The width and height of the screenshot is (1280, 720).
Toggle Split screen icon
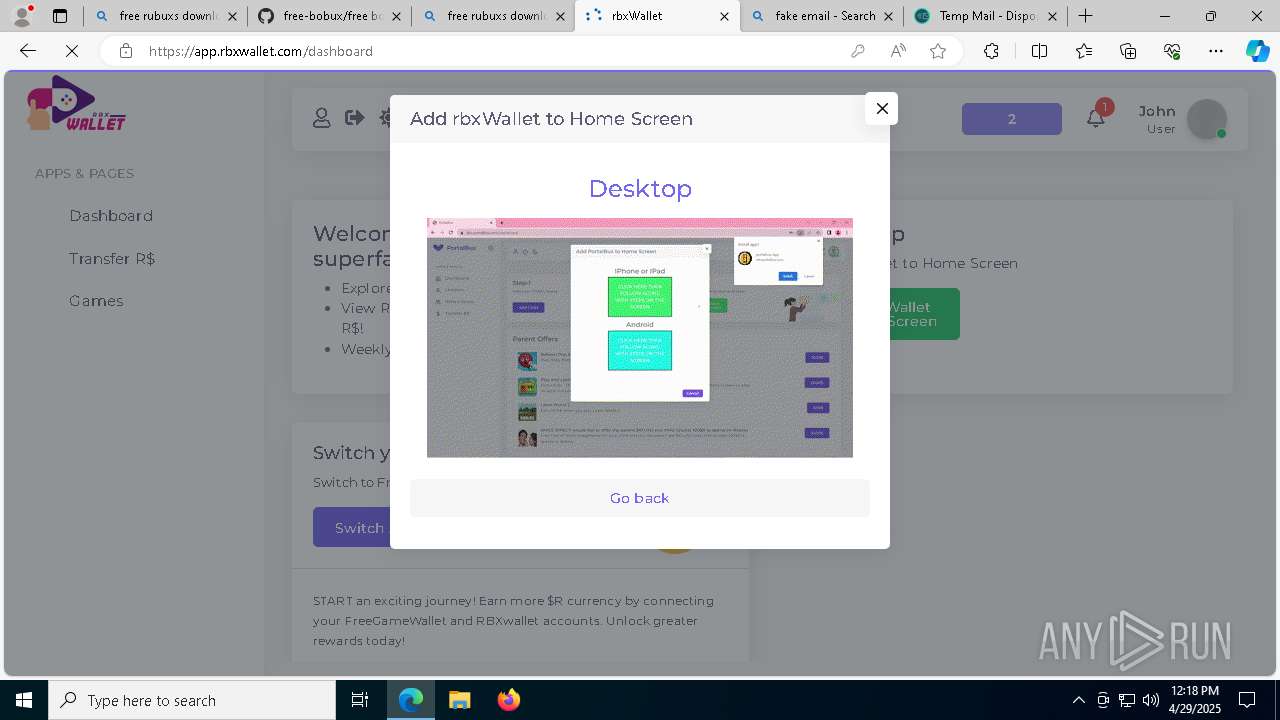coord(1039,51)
